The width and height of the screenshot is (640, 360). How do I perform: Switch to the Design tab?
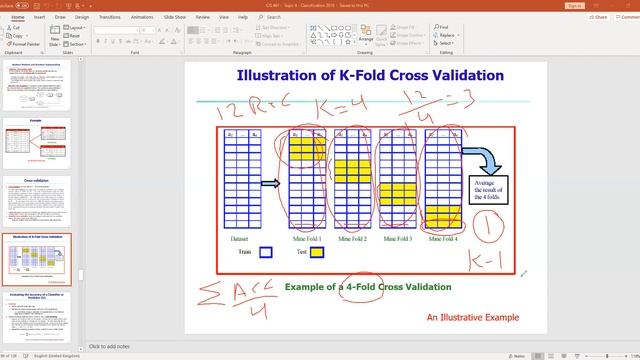tap(82, 17)
